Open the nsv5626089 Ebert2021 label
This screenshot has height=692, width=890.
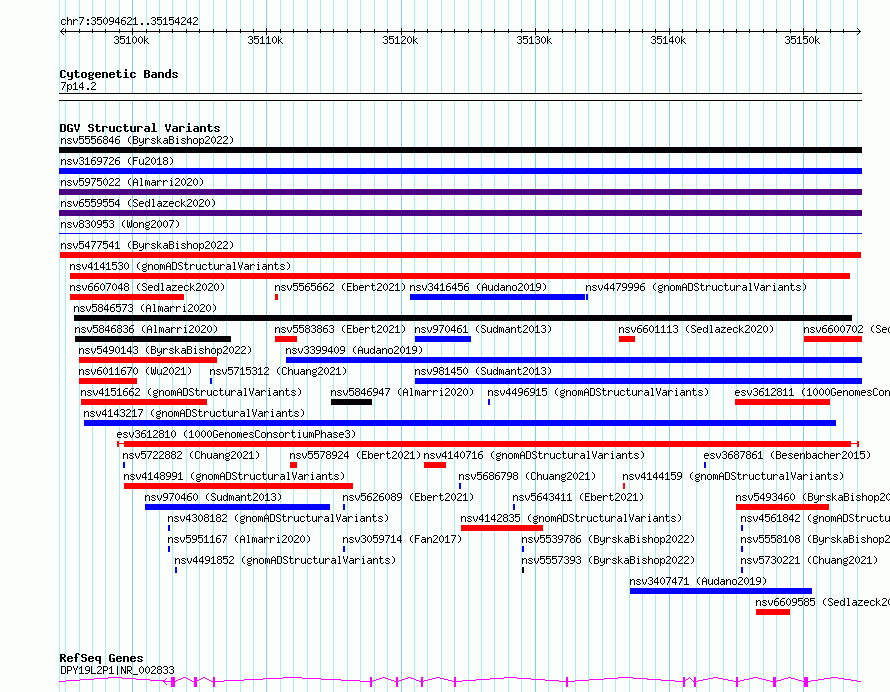click(408, 497)
